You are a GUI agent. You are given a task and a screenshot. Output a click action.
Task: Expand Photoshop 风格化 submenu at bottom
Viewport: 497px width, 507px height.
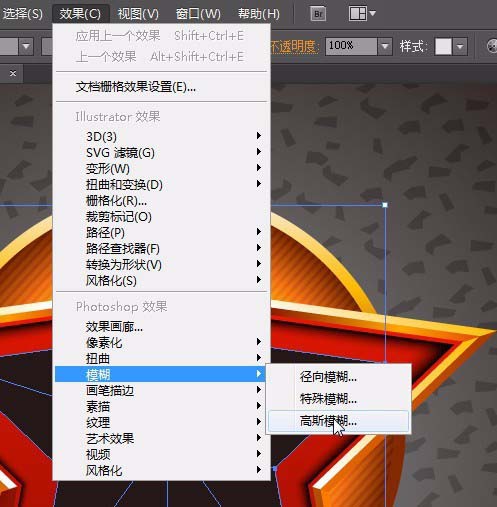pos(161,470)
